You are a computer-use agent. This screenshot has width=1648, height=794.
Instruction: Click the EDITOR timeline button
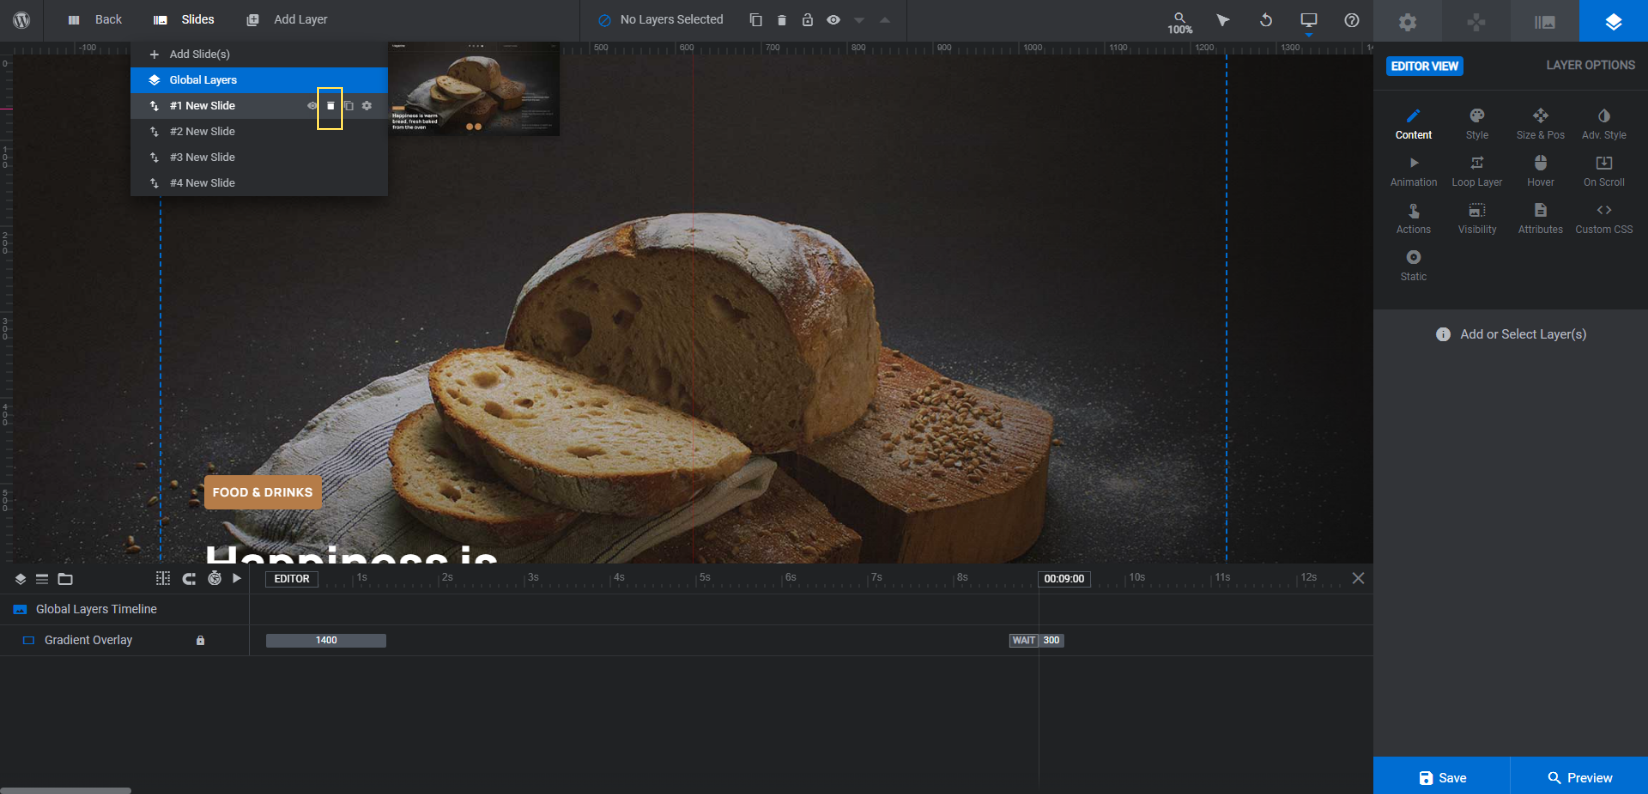click(292, 579)
